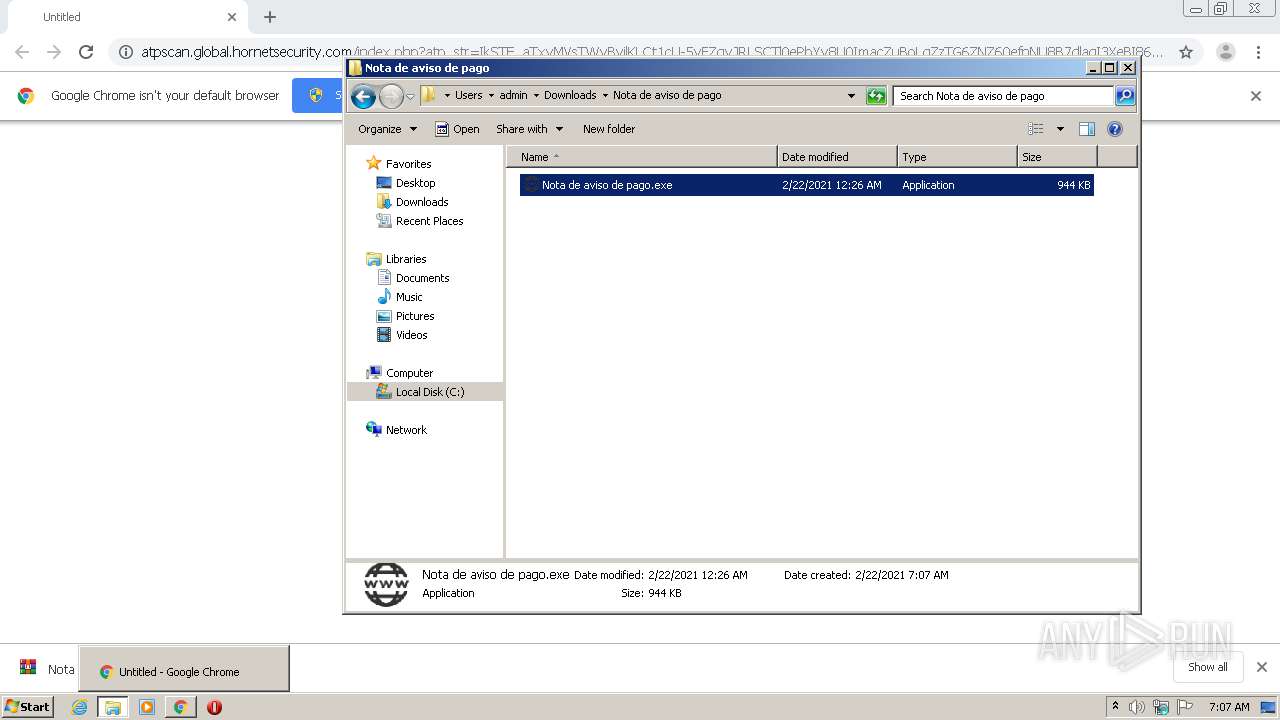
Task: Open Explorer help icon
Action: [1115, 129]
